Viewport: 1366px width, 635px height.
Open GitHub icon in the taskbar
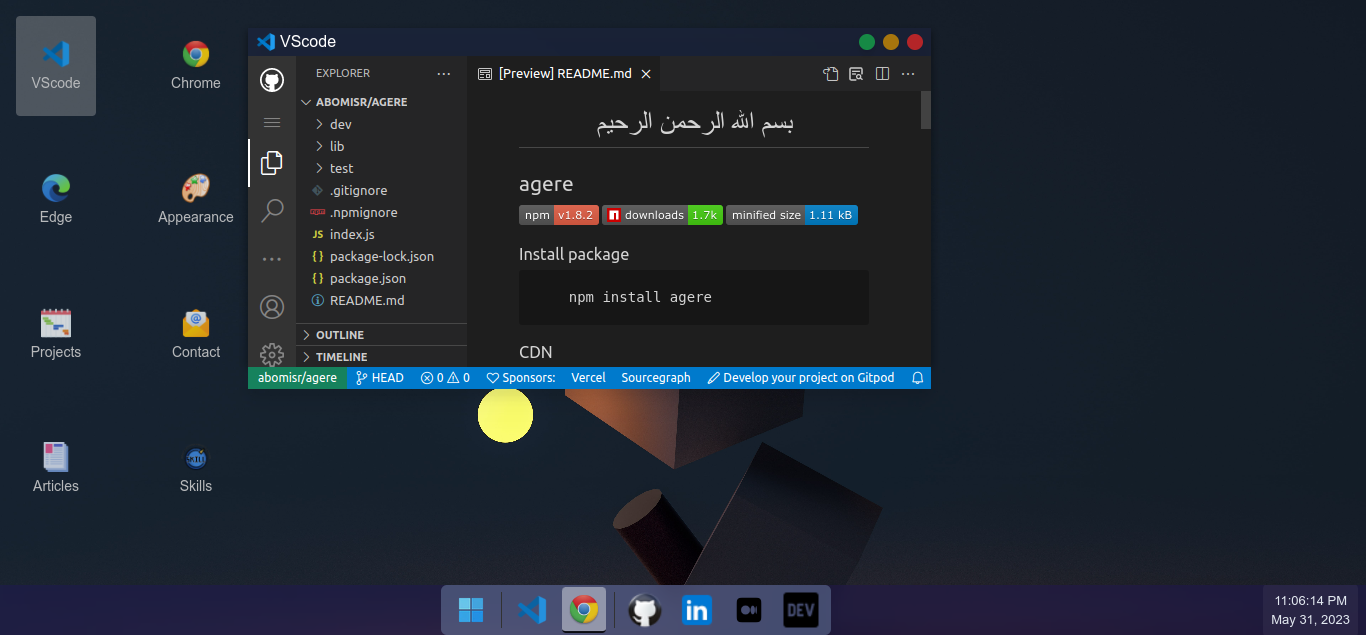tap(645, 610)
